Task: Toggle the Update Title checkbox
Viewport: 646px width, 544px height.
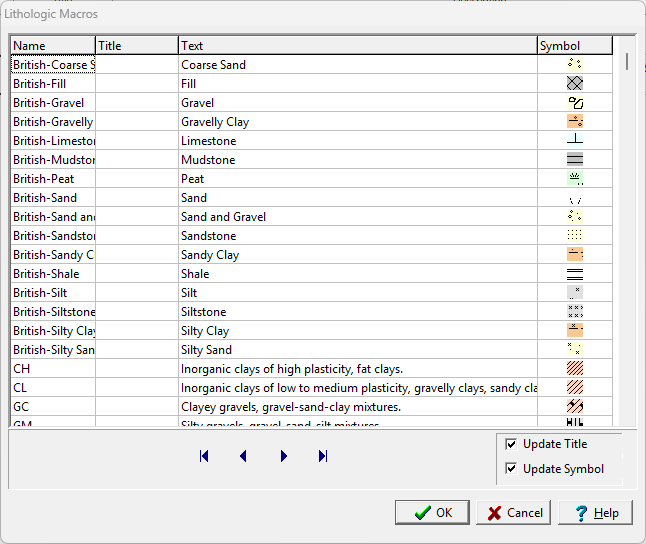Action: point(512,444)
